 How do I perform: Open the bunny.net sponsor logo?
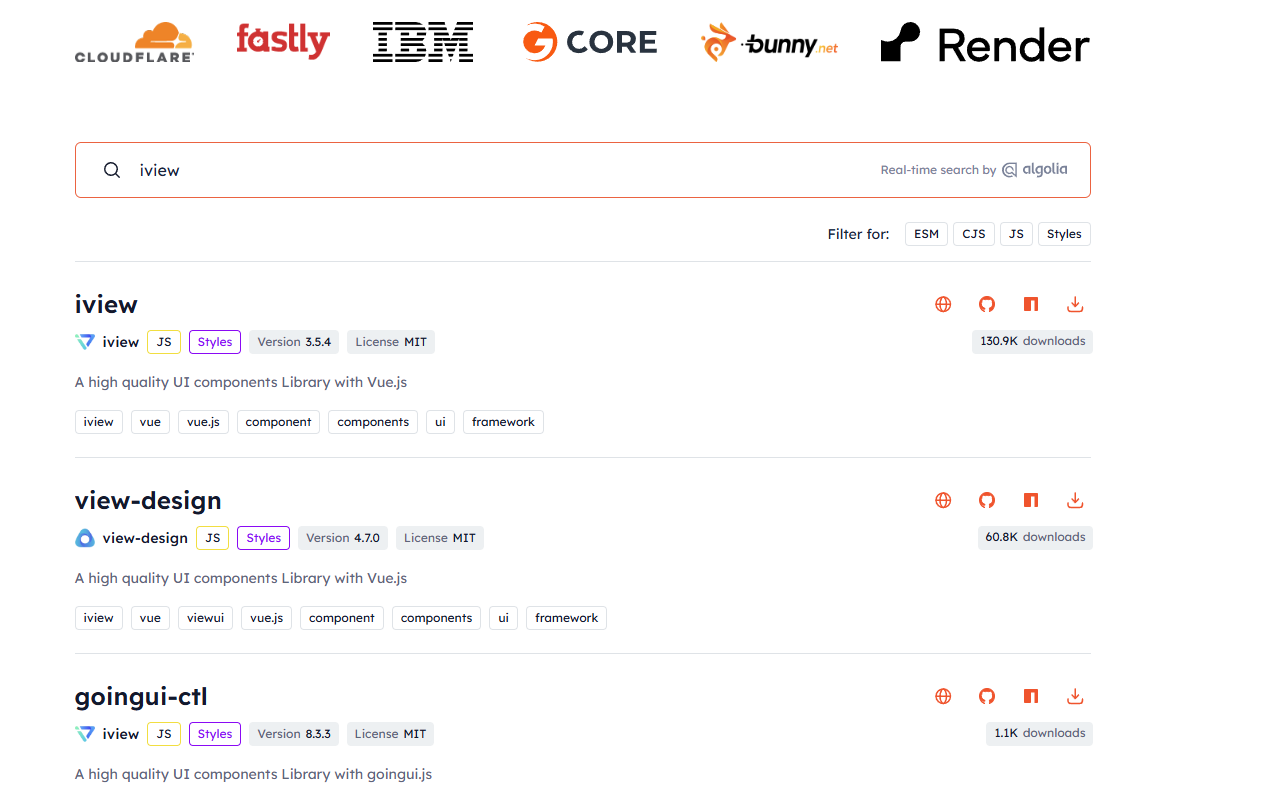769,44
